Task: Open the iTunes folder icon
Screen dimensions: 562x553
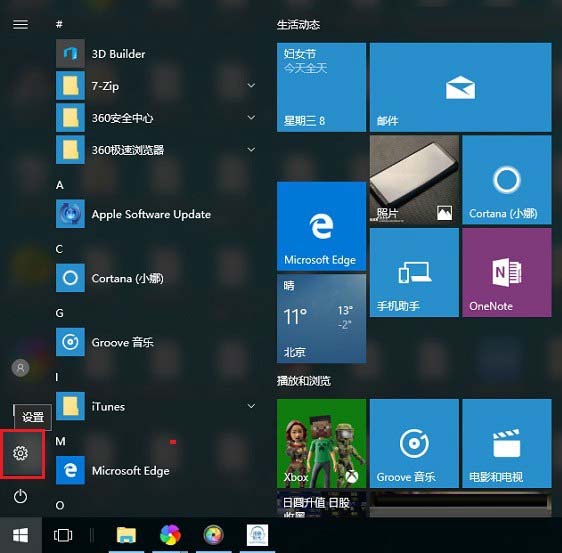Action: click(70, 406)
